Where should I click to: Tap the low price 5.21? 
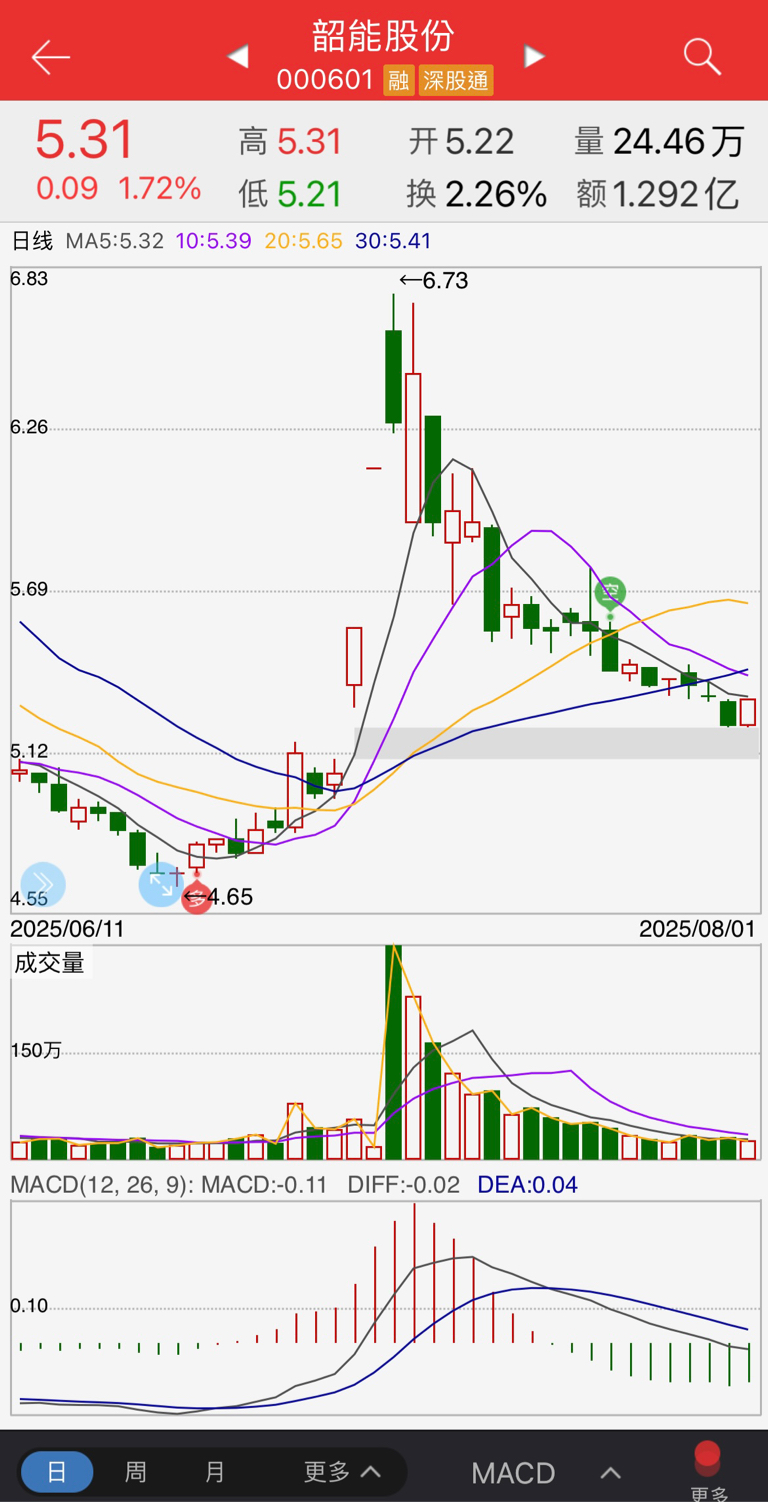pos(310,193)
